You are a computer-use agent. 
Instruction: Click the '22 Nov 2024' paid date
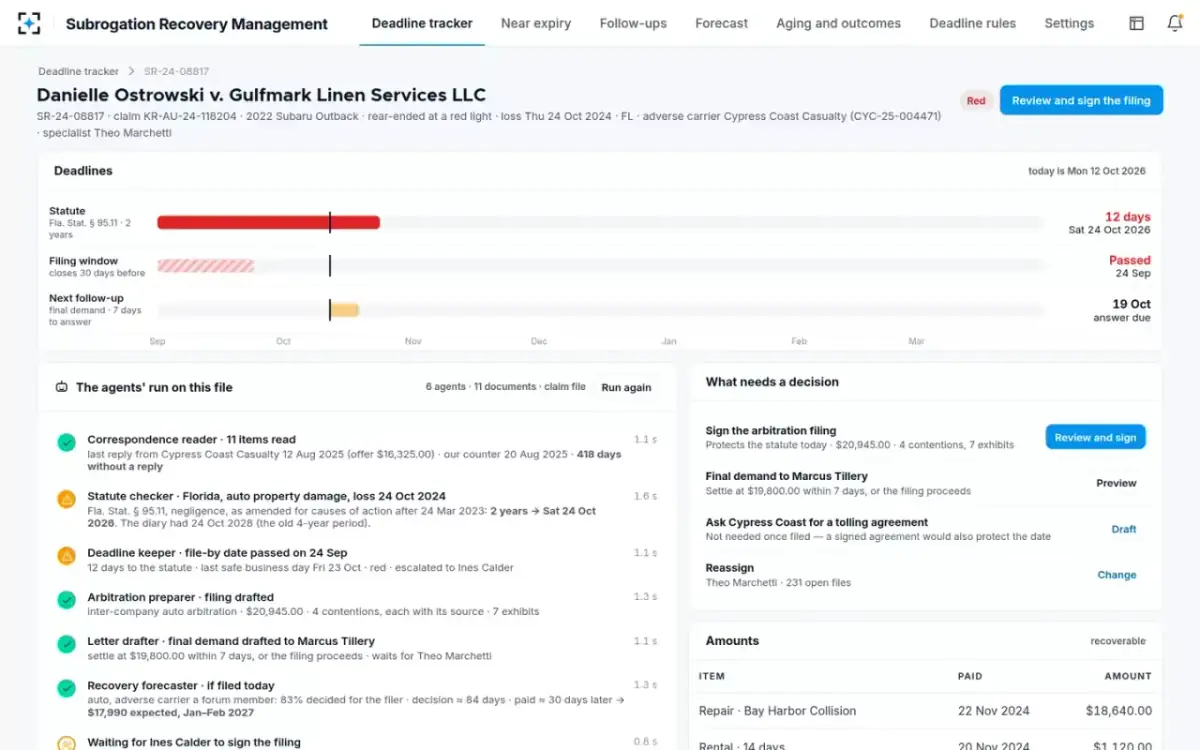coord(993,711)
